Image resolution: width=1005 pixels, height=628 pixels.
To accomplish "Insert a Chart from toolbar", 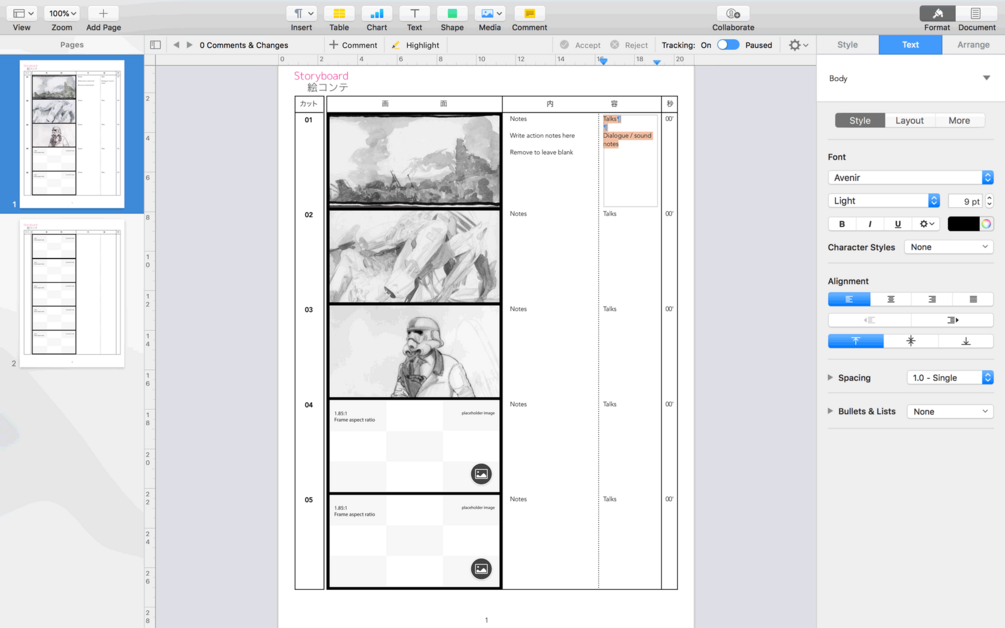I will pyautogui.click(x=377, y=13).
